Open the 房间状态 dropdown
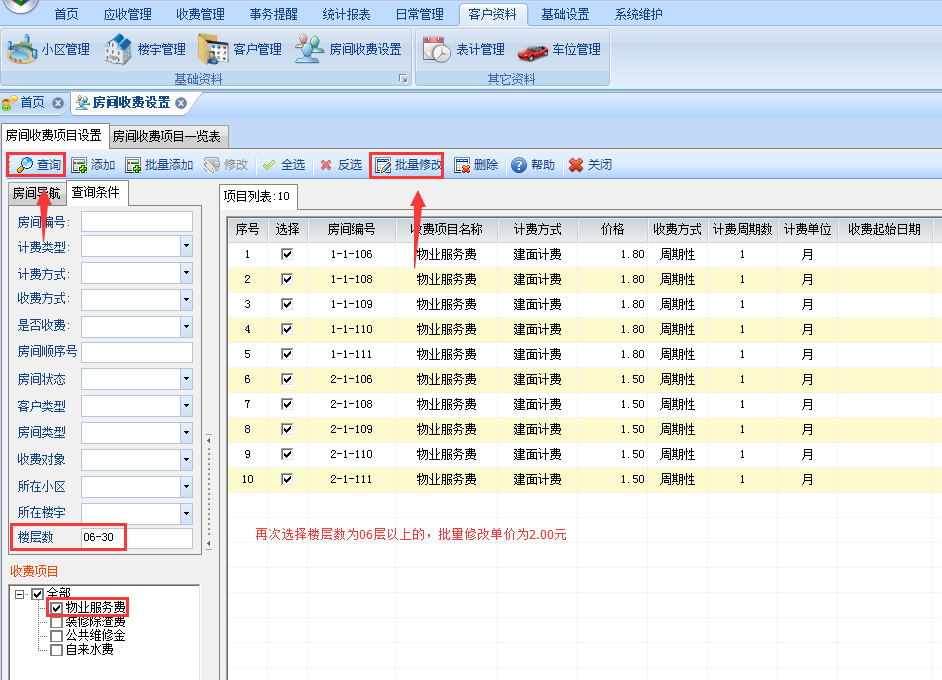This screenshot has height=680, width=942. click(x=186, y=379)
